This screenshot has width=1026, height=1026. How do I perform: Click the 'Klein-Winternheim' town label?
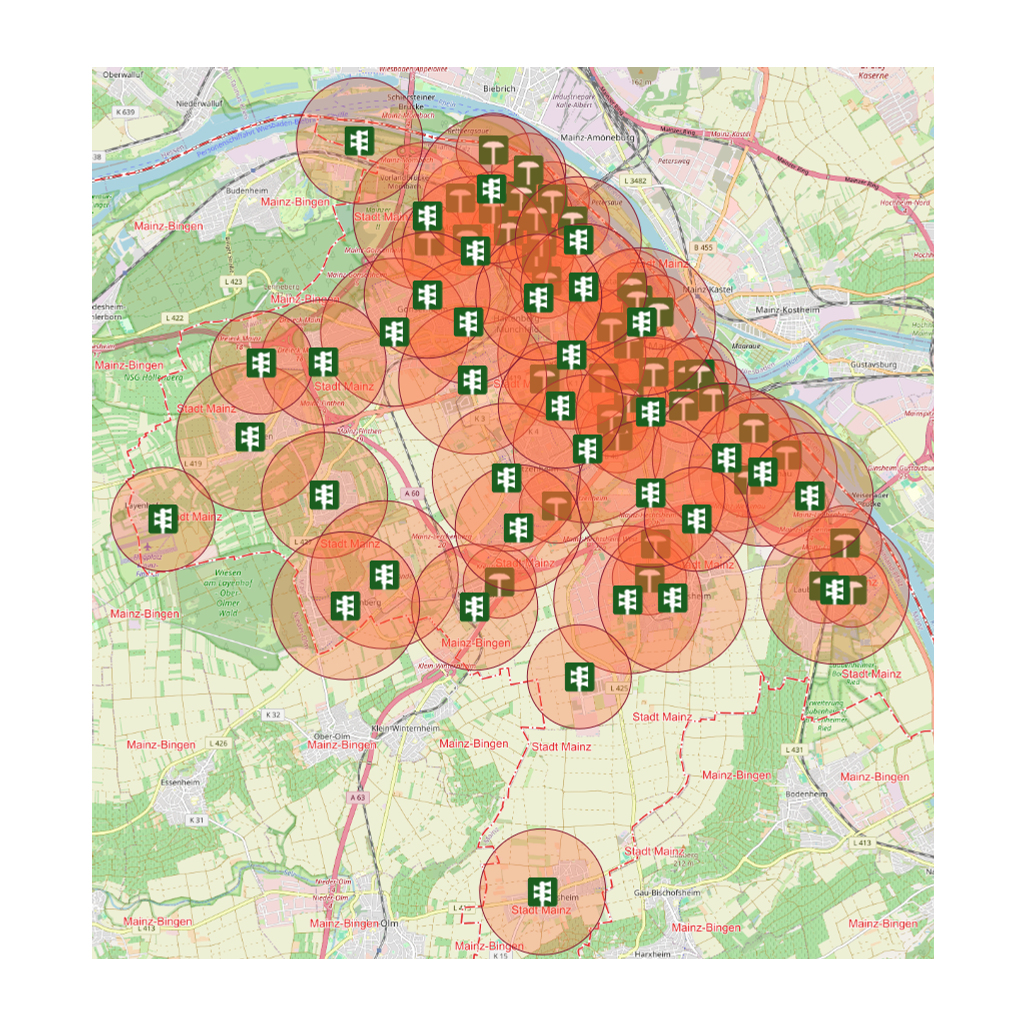pos(406,728)
